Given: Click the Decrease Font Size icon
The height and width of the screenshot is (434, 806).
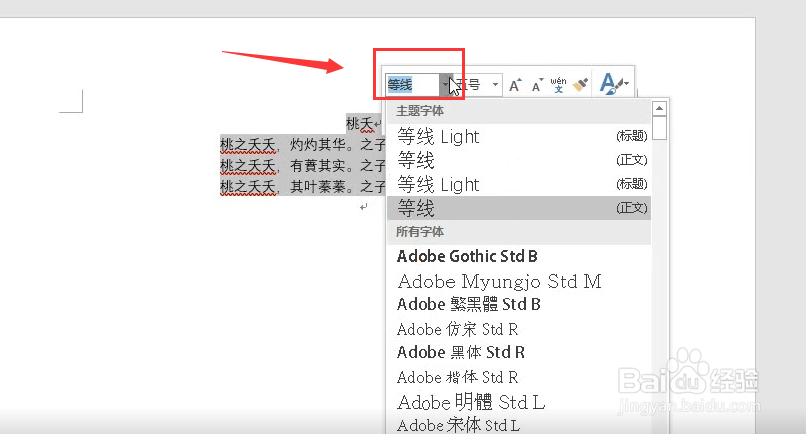Looking at the screenshot, I should pos(538,85).
